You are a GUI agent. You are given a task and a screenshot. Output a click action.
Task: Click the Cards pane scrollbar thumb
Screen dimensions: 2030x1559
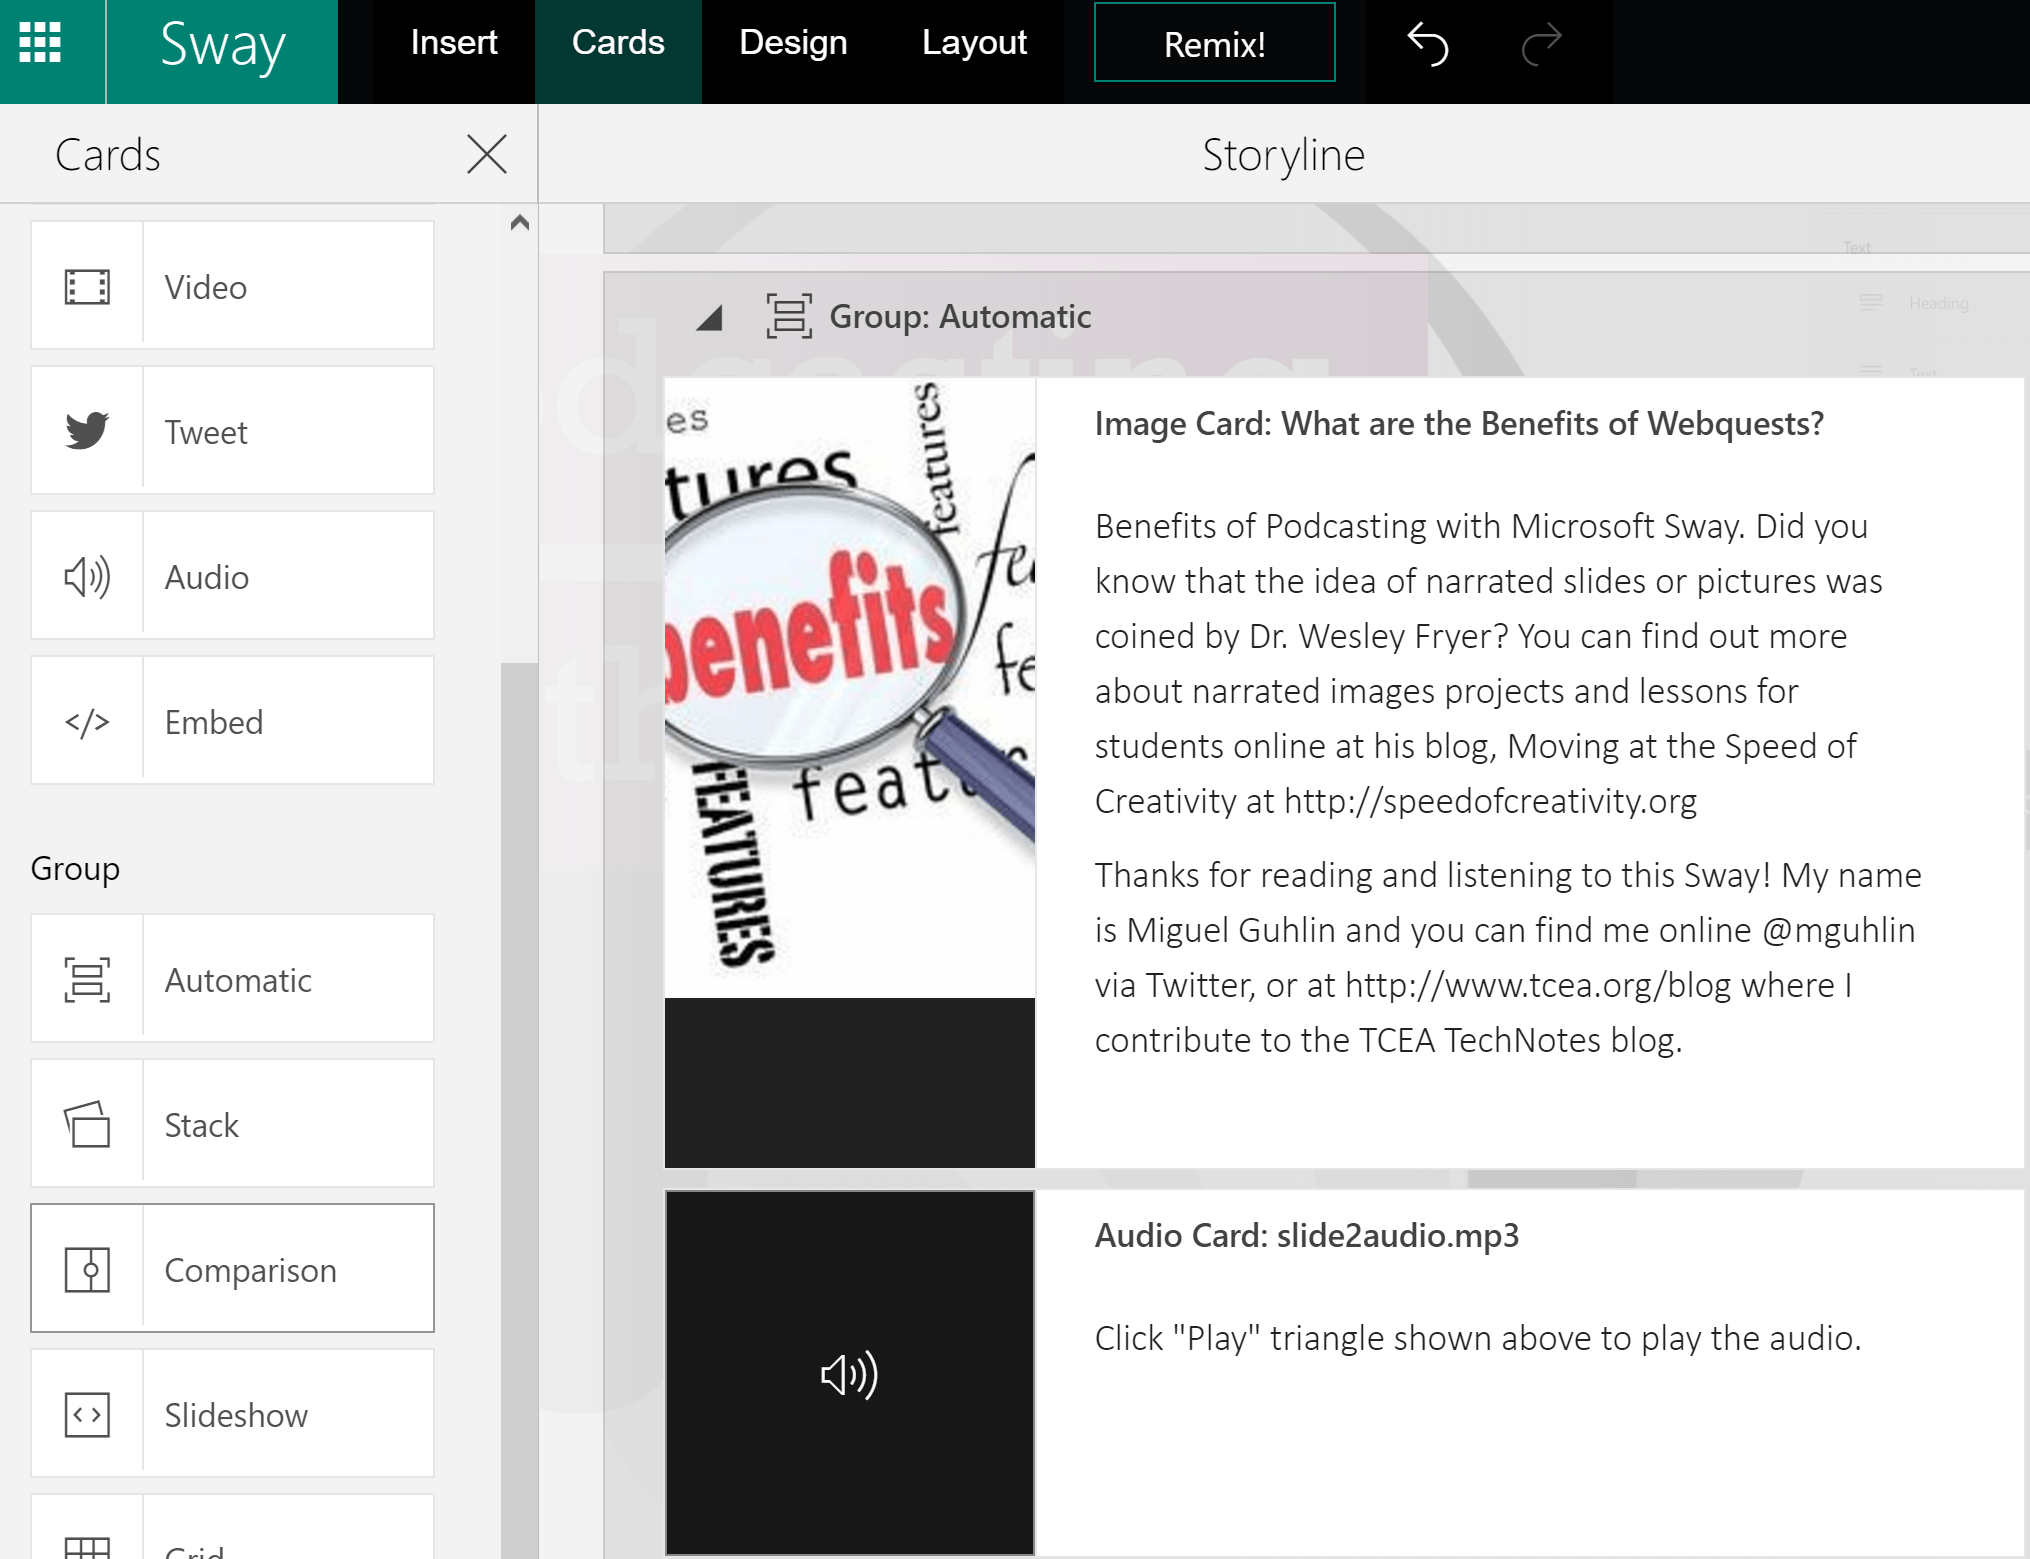tap(519, 1110)
